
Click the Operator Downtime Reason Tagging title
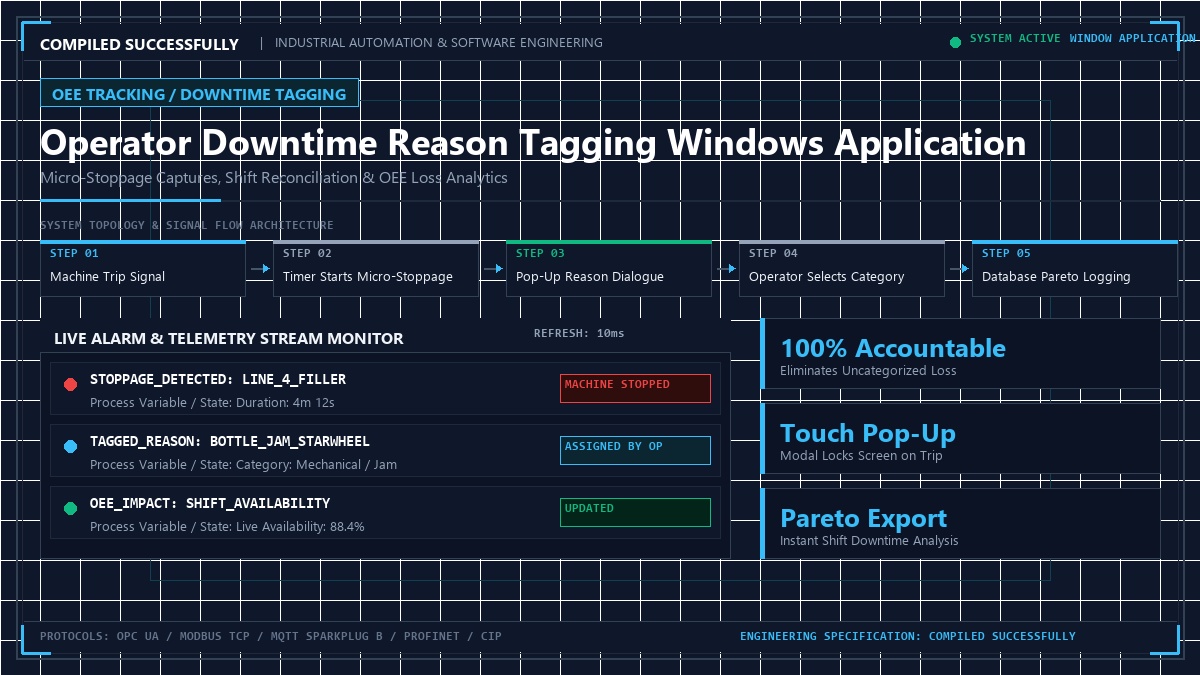(533, 142)
